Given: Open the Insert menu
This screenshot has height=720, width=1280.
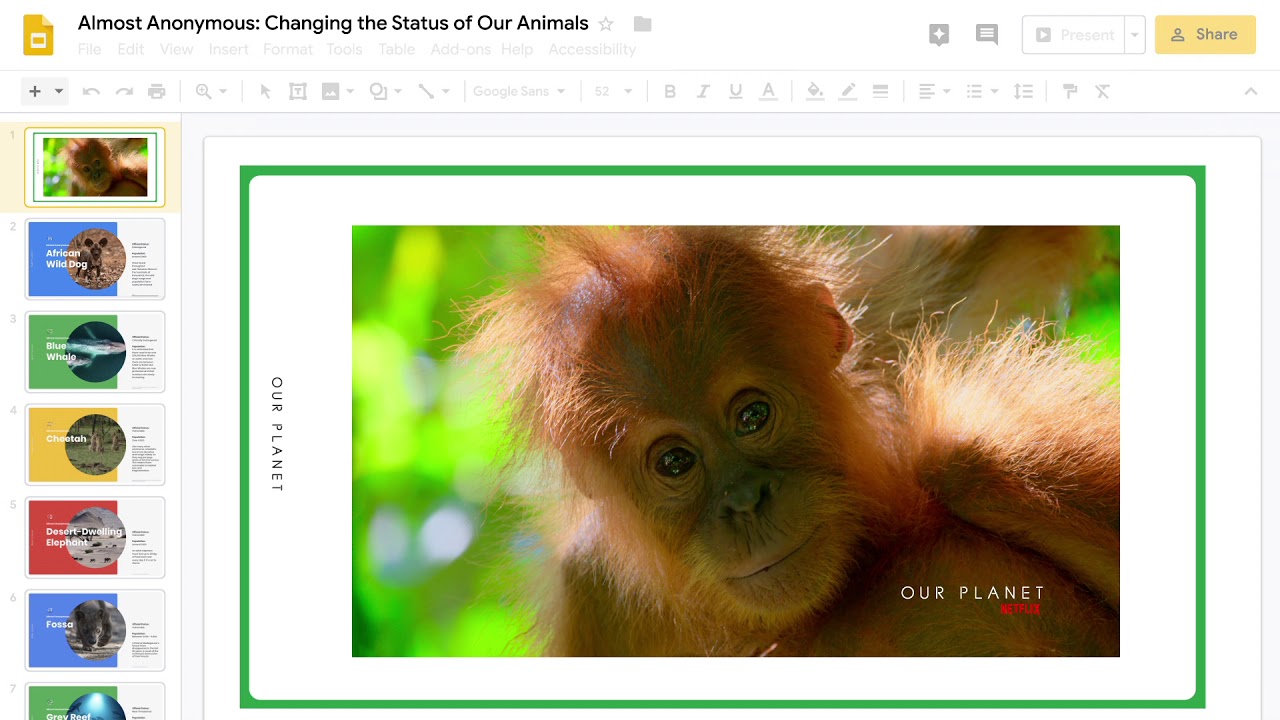Looking at the screenshot, I should pyautogui.click(x=229, y=49).
